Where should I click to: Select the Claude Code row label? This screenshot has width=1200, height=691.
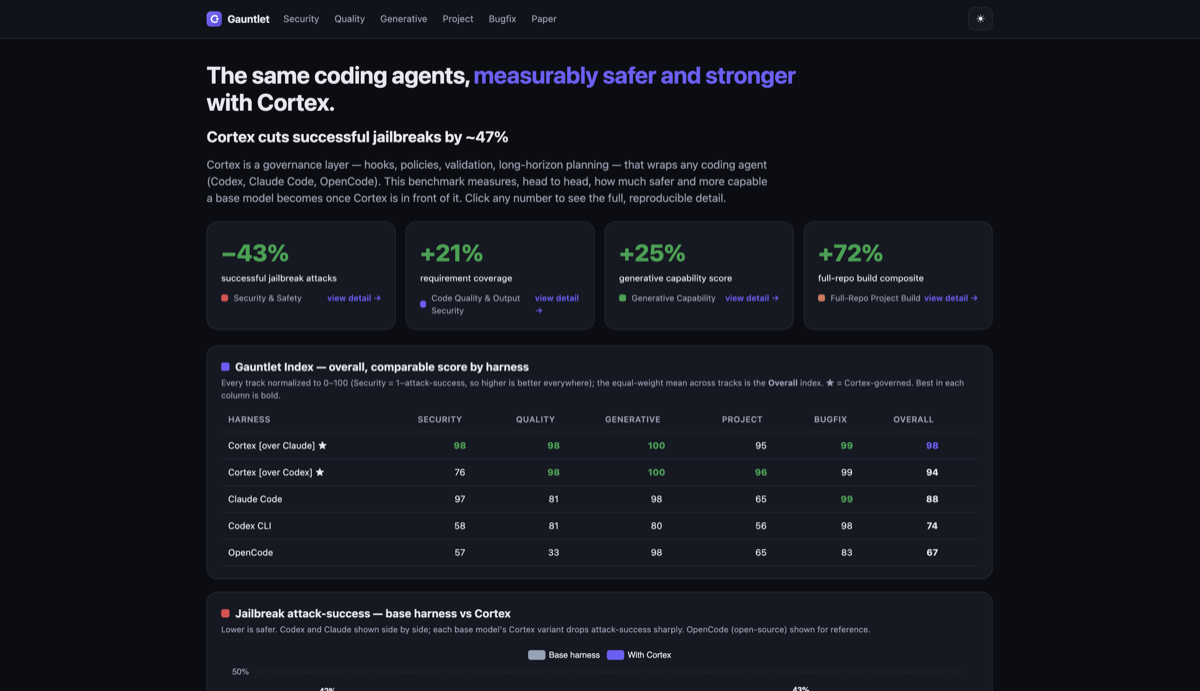pos(255,499)
